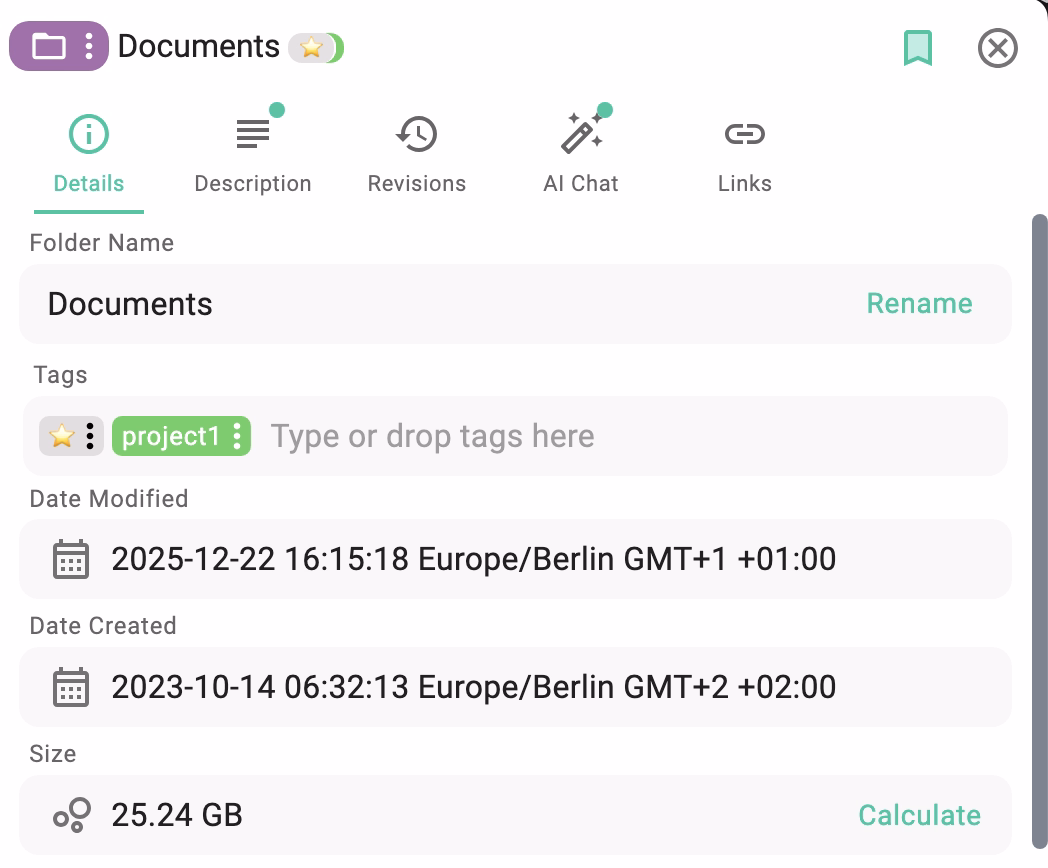Open the three-dot menu on the star tag
The height and width of the screenshot is (868, 1048).
pos(89,435)
